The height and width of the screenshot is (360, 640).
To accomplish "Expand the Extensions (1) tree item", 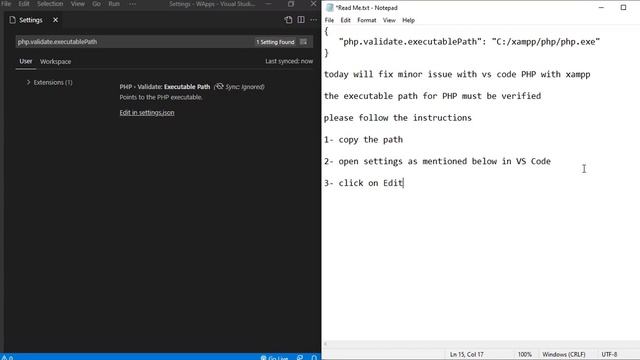I will 49,82.
